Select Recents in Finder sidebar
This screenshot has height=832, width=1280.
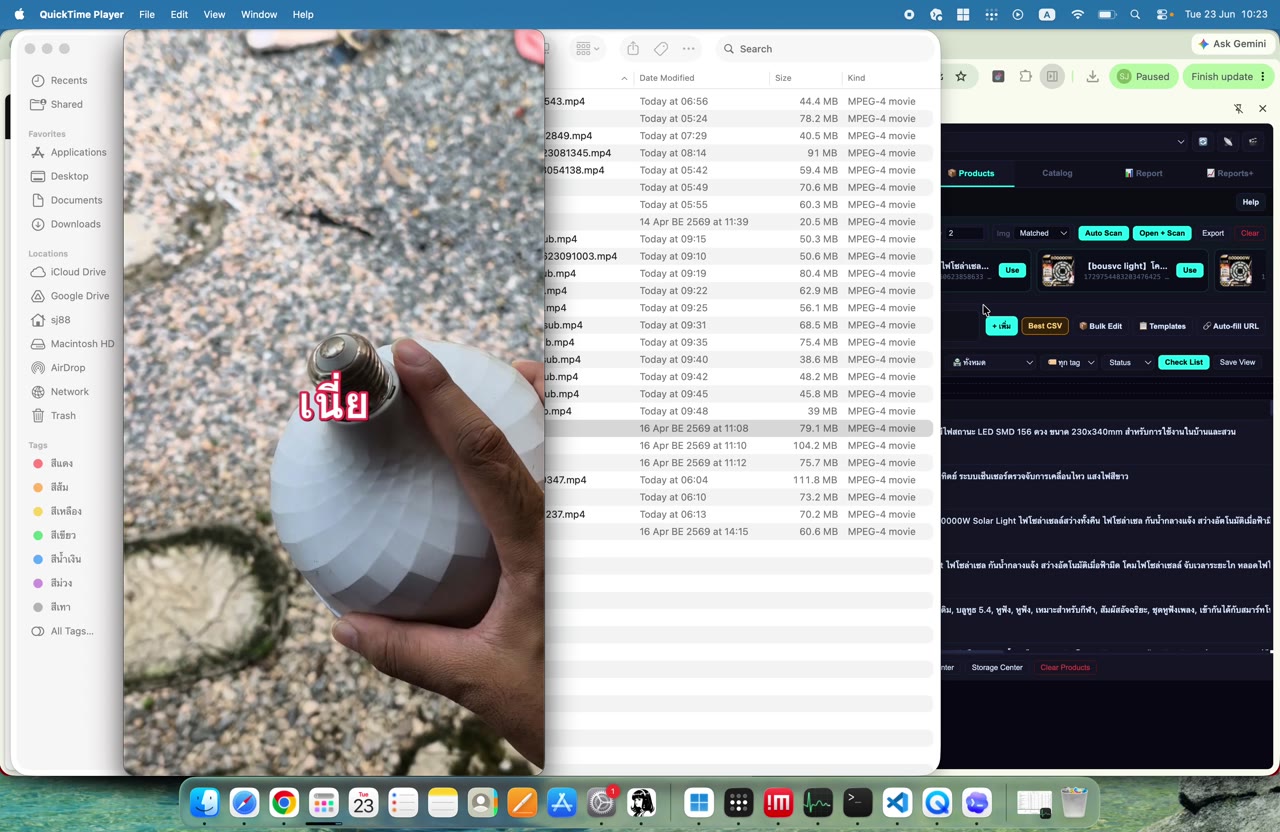coord(69,80)
